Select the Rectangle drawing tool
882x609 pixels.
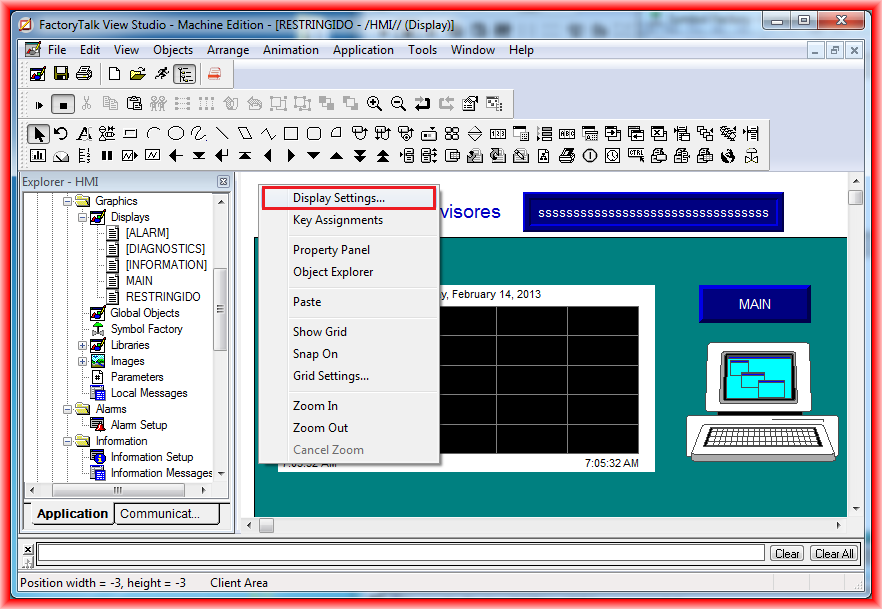pyautogui.click(x=290, y=133)
